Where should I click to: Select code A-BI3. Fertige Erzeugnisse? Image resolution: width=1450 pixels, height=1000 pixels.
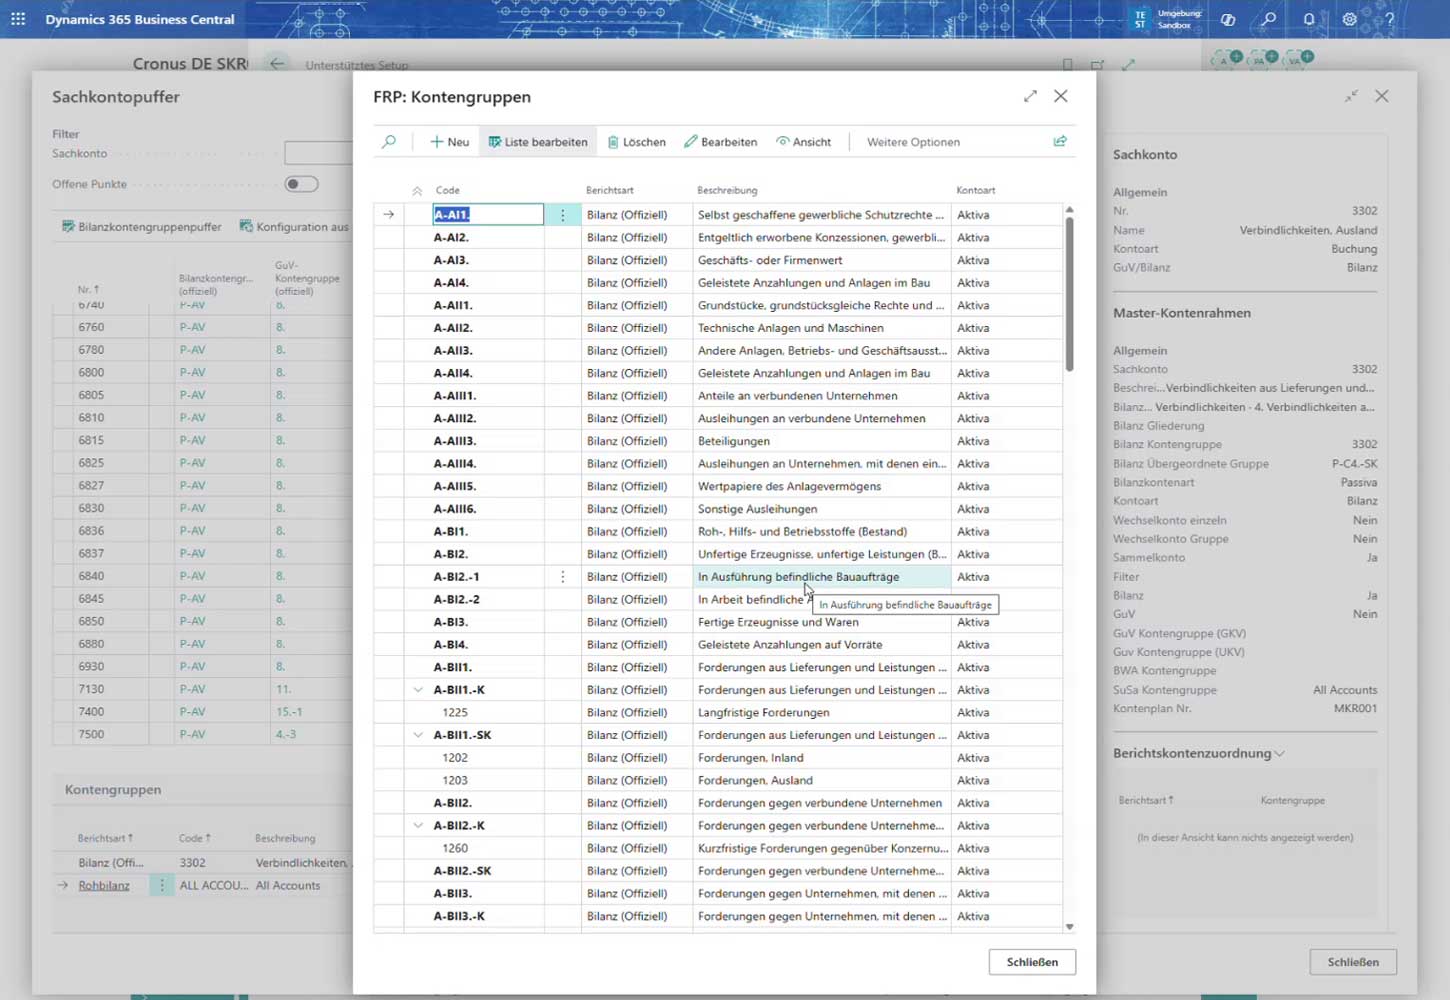[451, 622]
